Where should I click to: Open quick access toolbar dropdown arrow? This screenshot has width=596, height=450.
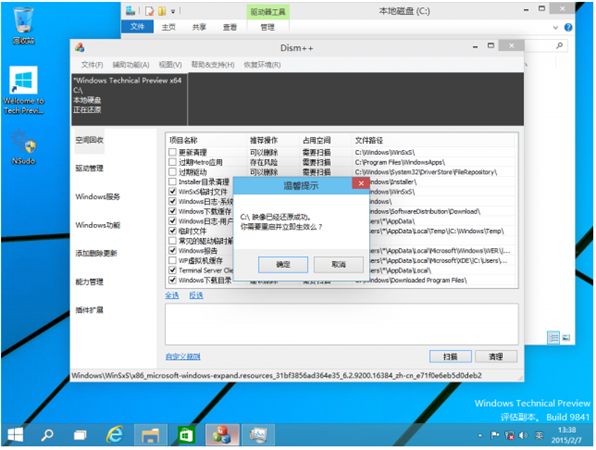point(173,11)
